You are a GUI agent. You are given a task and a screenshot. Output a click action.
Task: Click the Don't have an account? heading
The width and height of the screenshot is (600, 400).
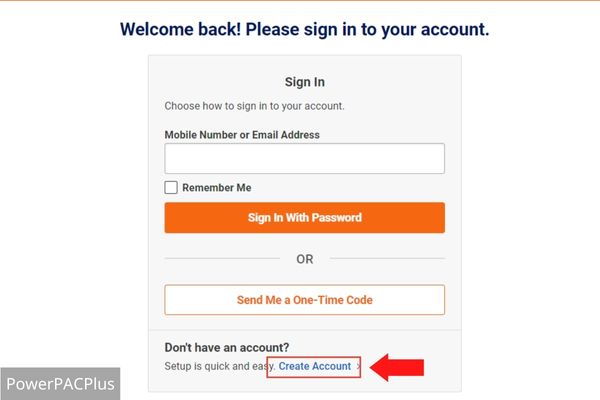[227, 348]
